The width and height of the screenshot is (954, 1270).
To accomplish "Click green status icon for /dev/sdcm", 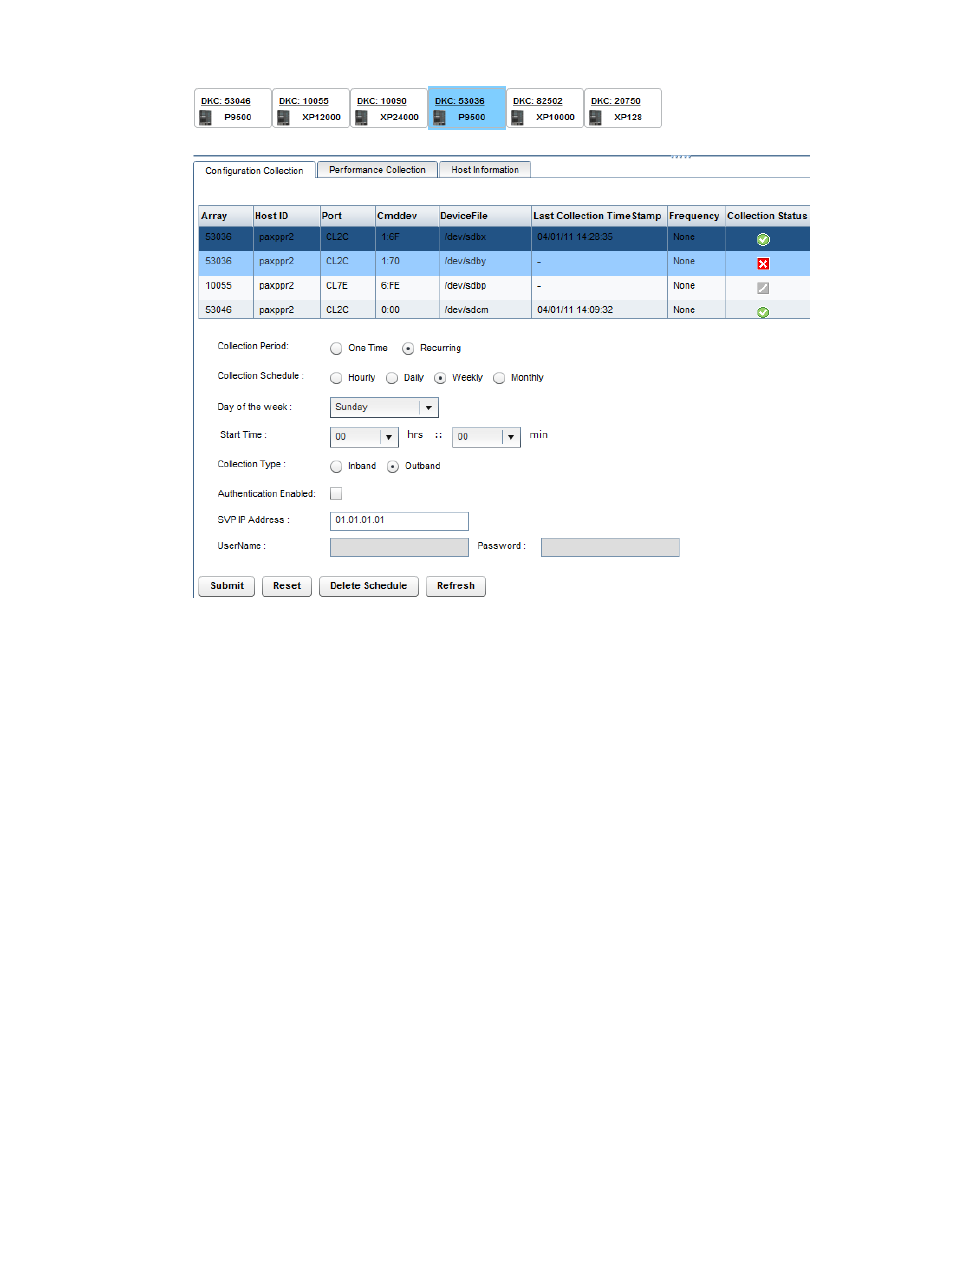I will 763,312.
